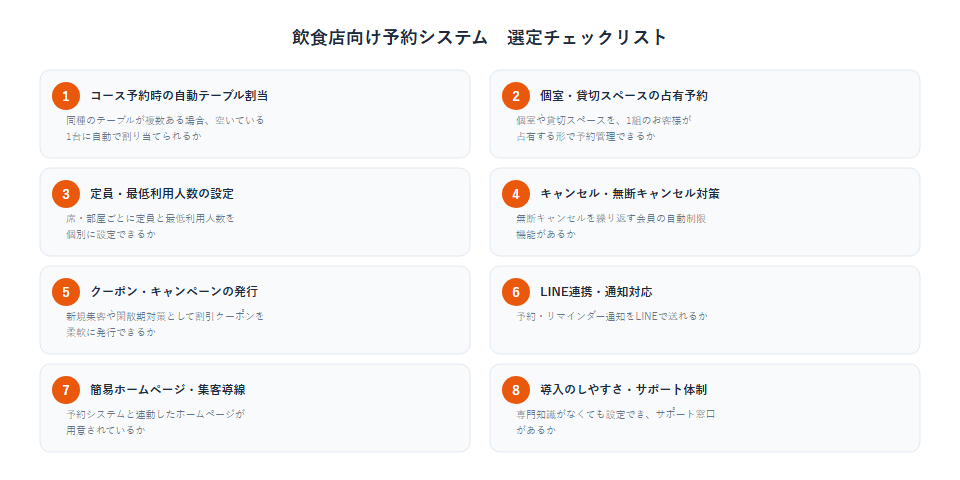
Task: Click the orange number 3 badge
Action: (66, 194)
